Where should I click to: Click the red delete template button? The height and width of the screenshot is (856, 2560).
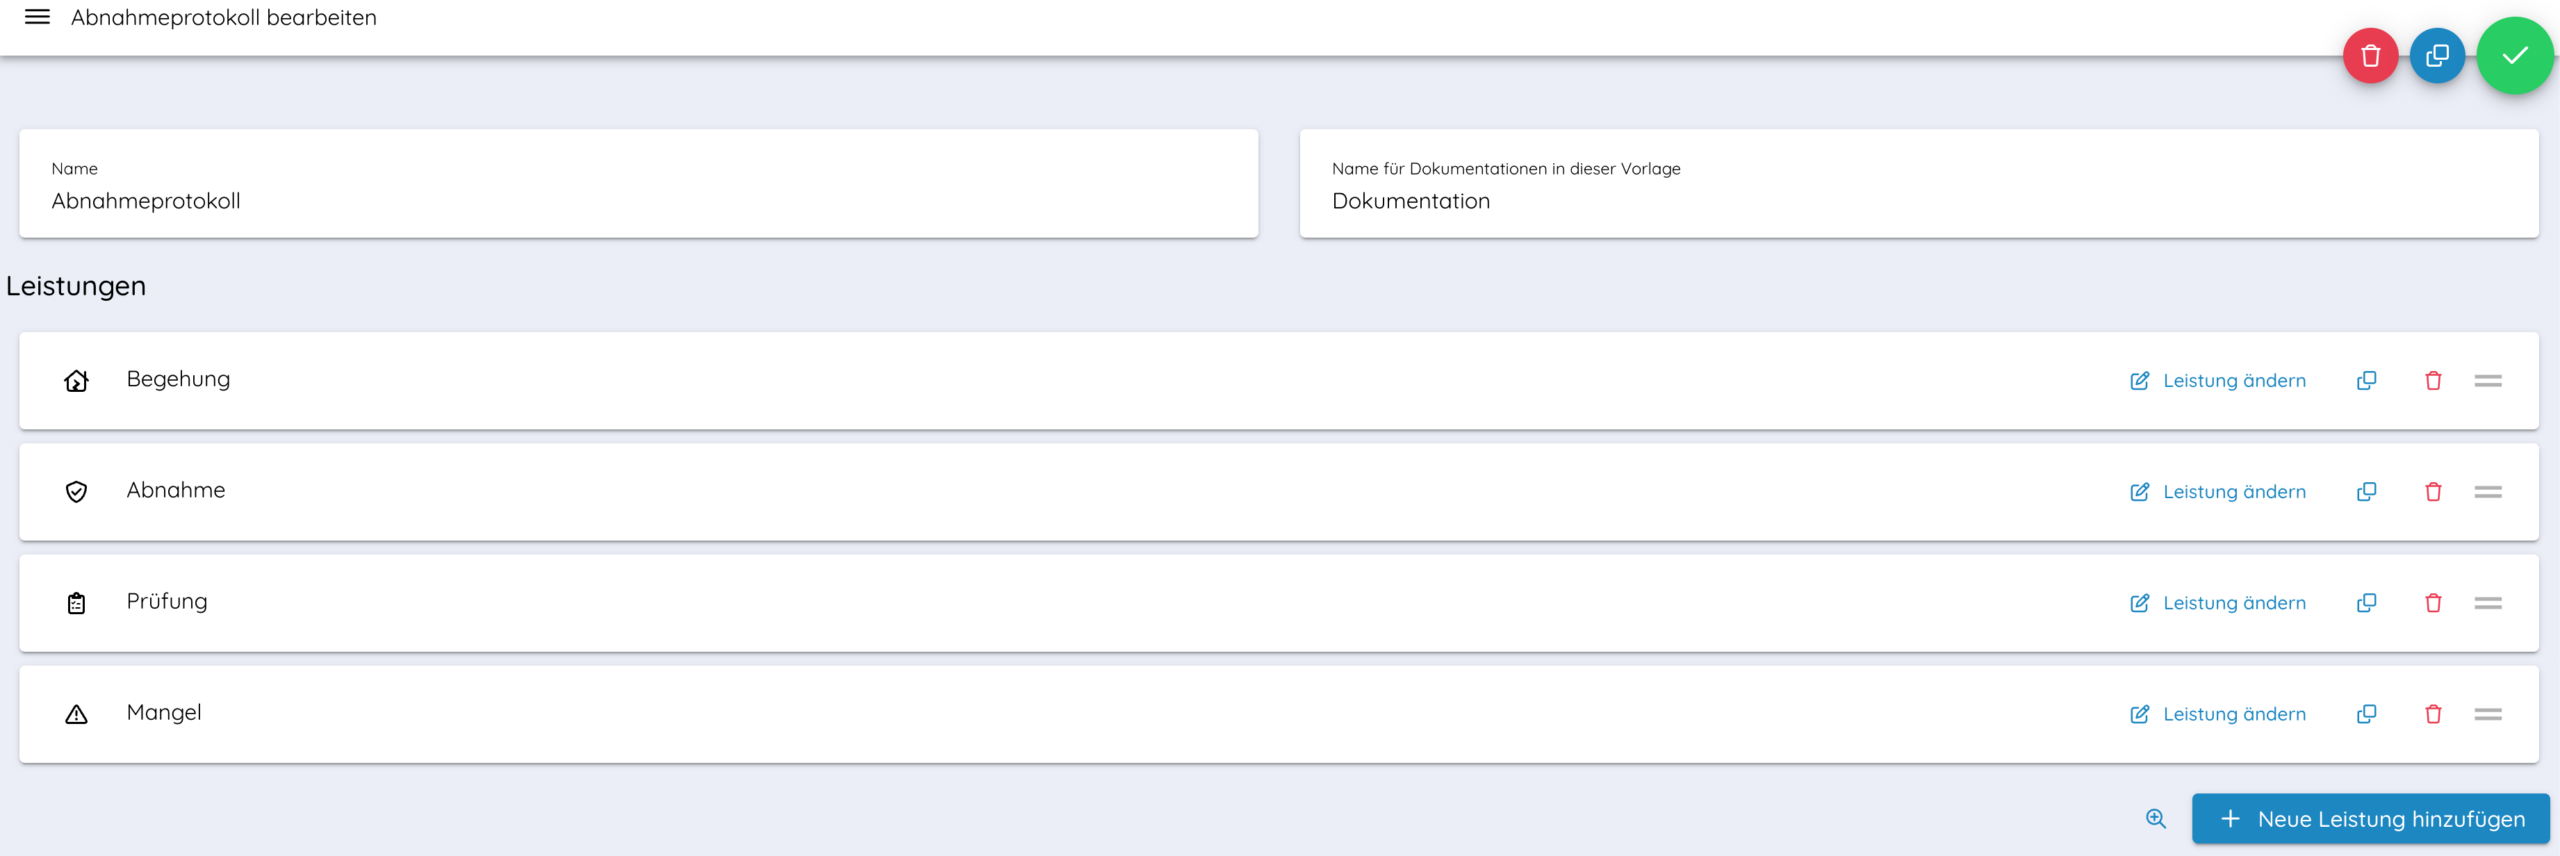tap(2370, 56)
